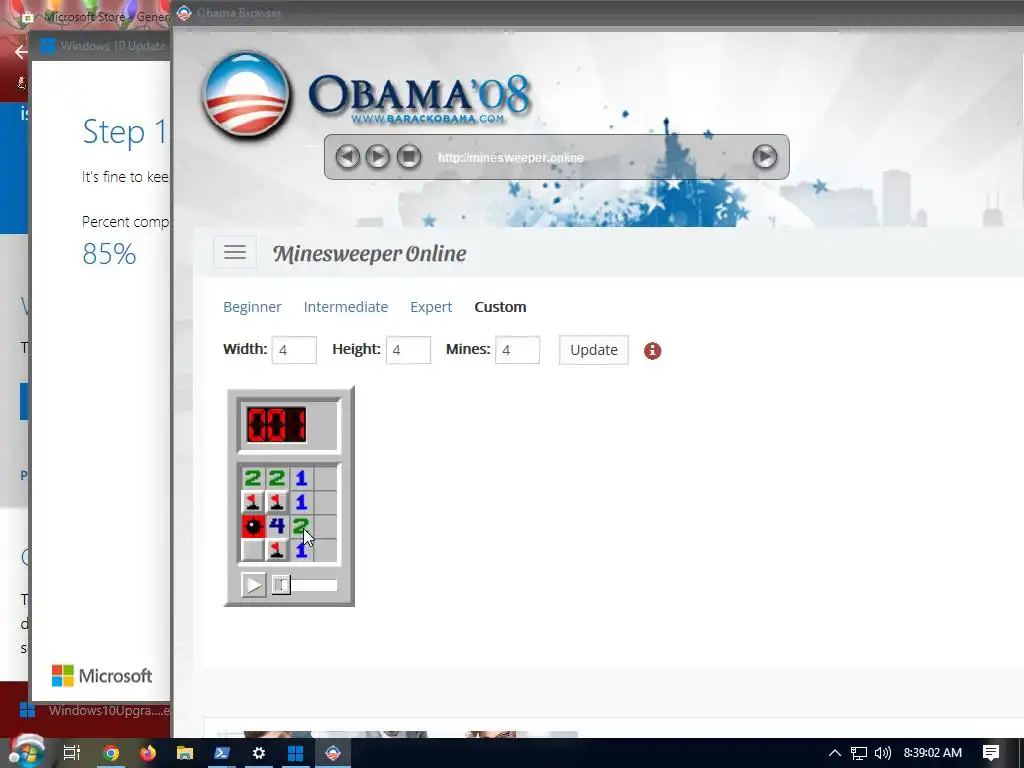Open PowerShell from the taskbar

click(222, 753)
